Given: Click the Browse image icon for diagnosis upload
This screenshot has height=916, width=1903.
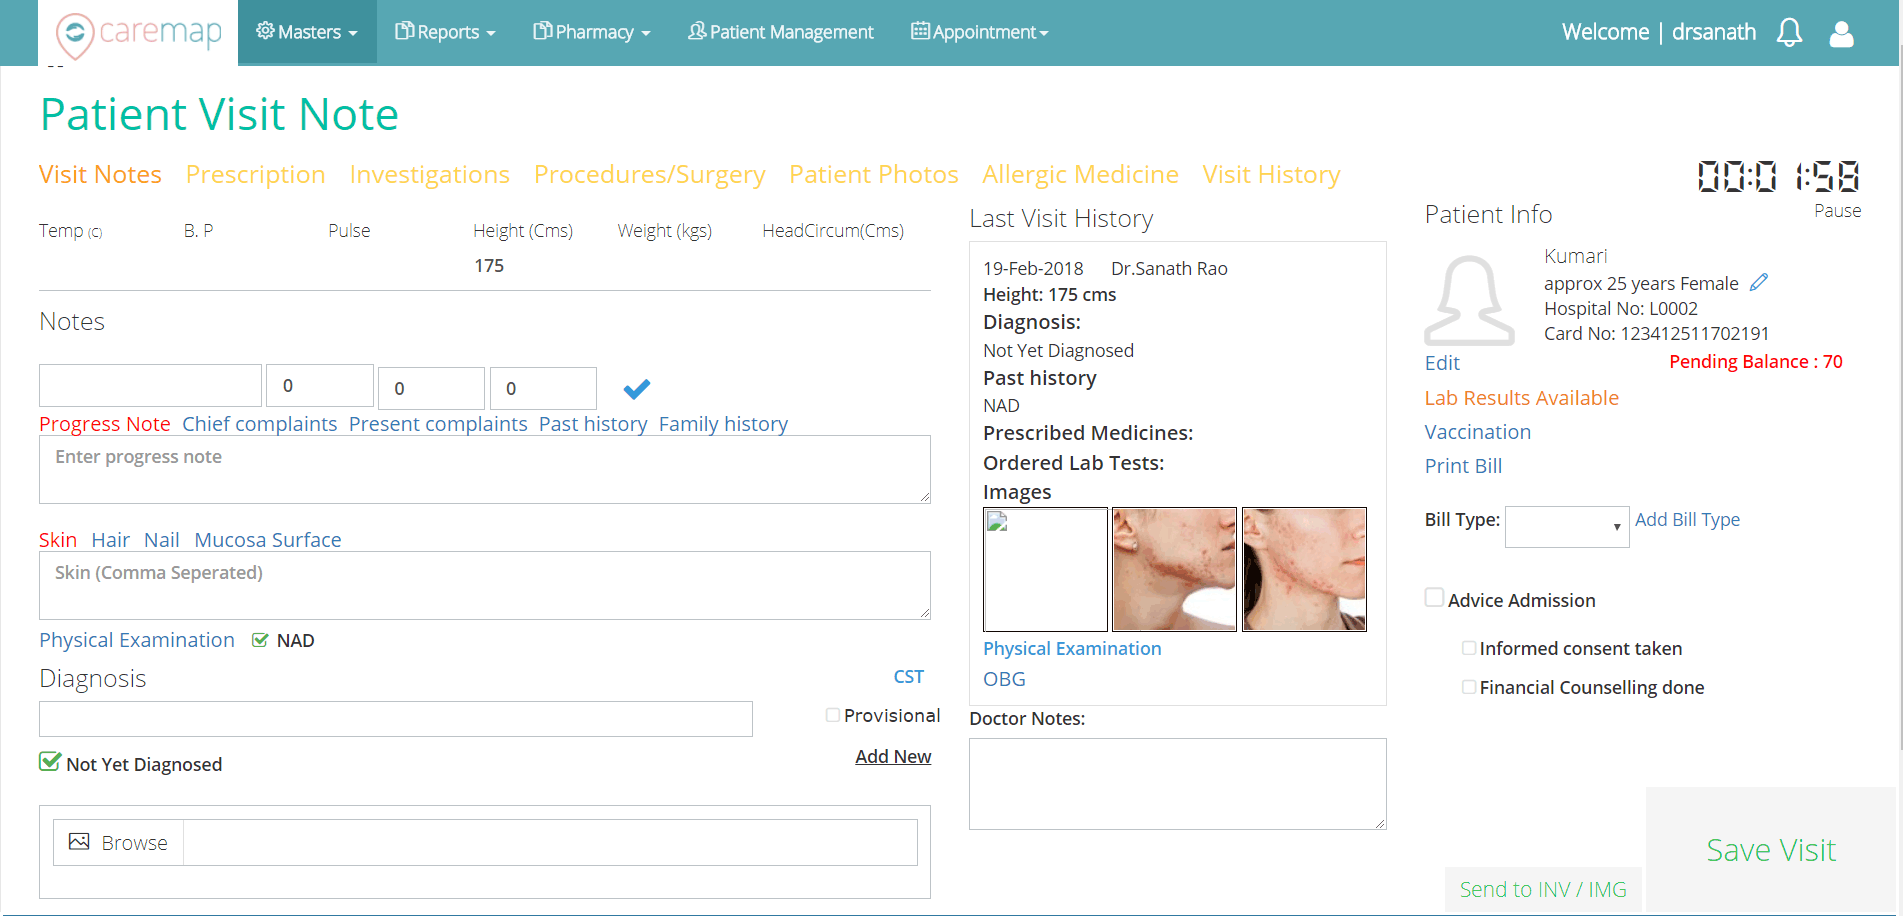Looking at the screenshot, I should (80, 841).
